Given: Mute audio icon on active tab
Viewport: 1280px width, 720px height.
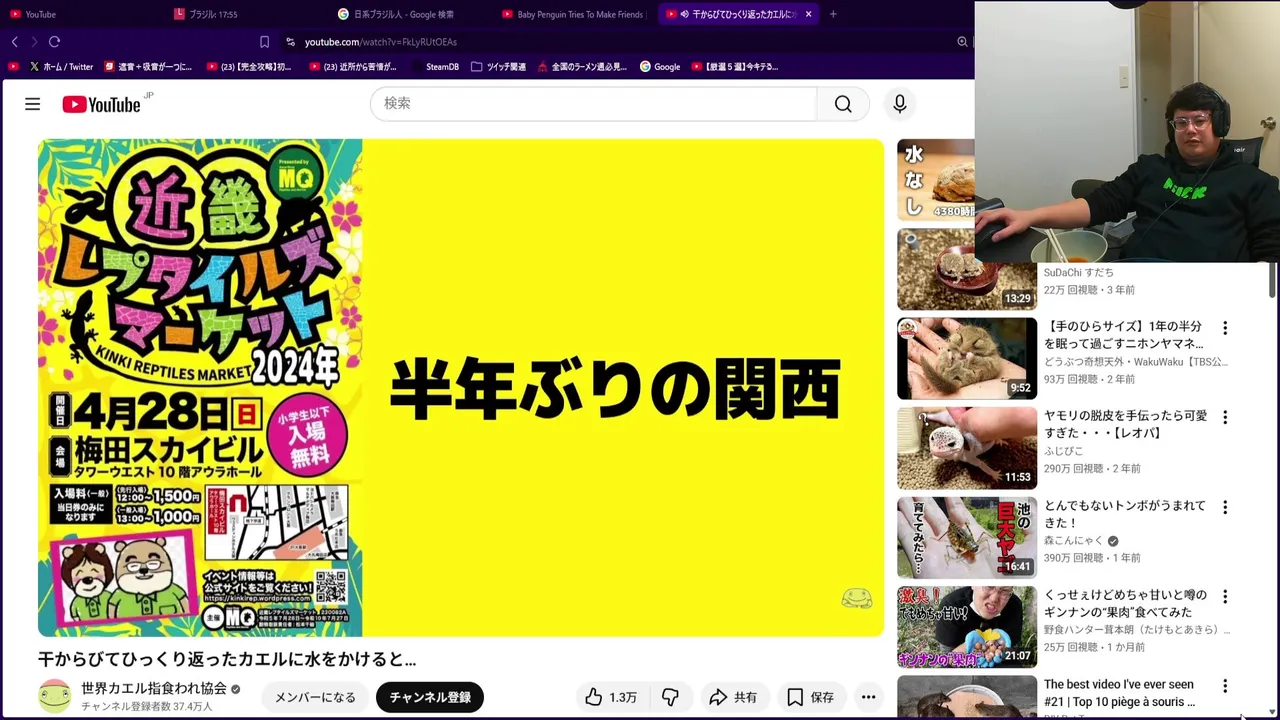Looking at the screenshot, I should click(685, 14).
